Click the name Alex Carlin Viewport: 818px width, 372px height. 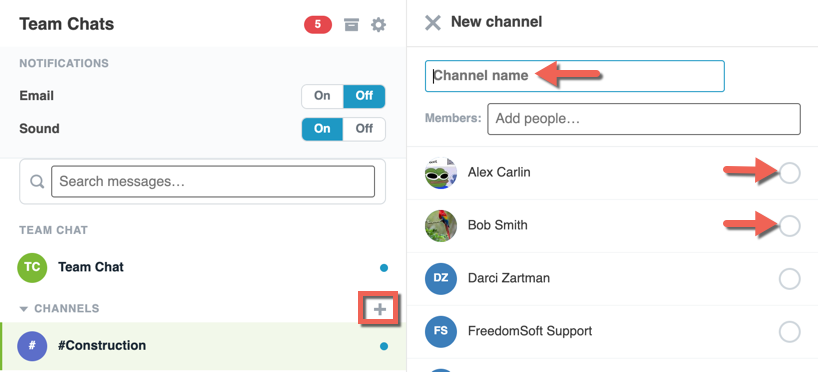click(x=499, y=172)
